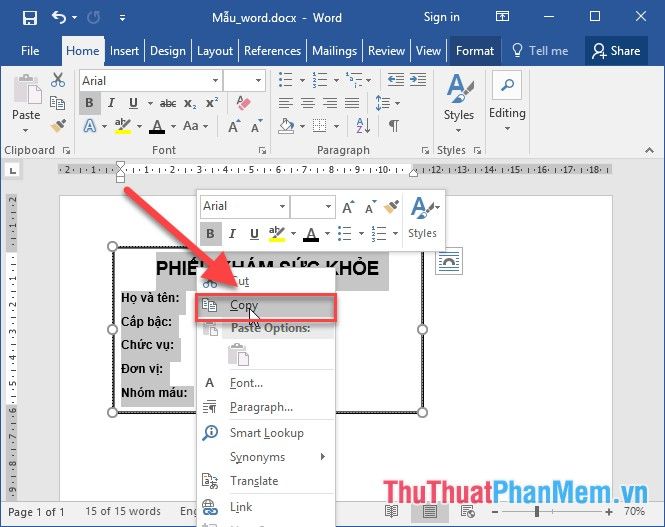This screenshot has height=527, width=665.
Task: Open Layout Options beside text box
Action: 449,261
